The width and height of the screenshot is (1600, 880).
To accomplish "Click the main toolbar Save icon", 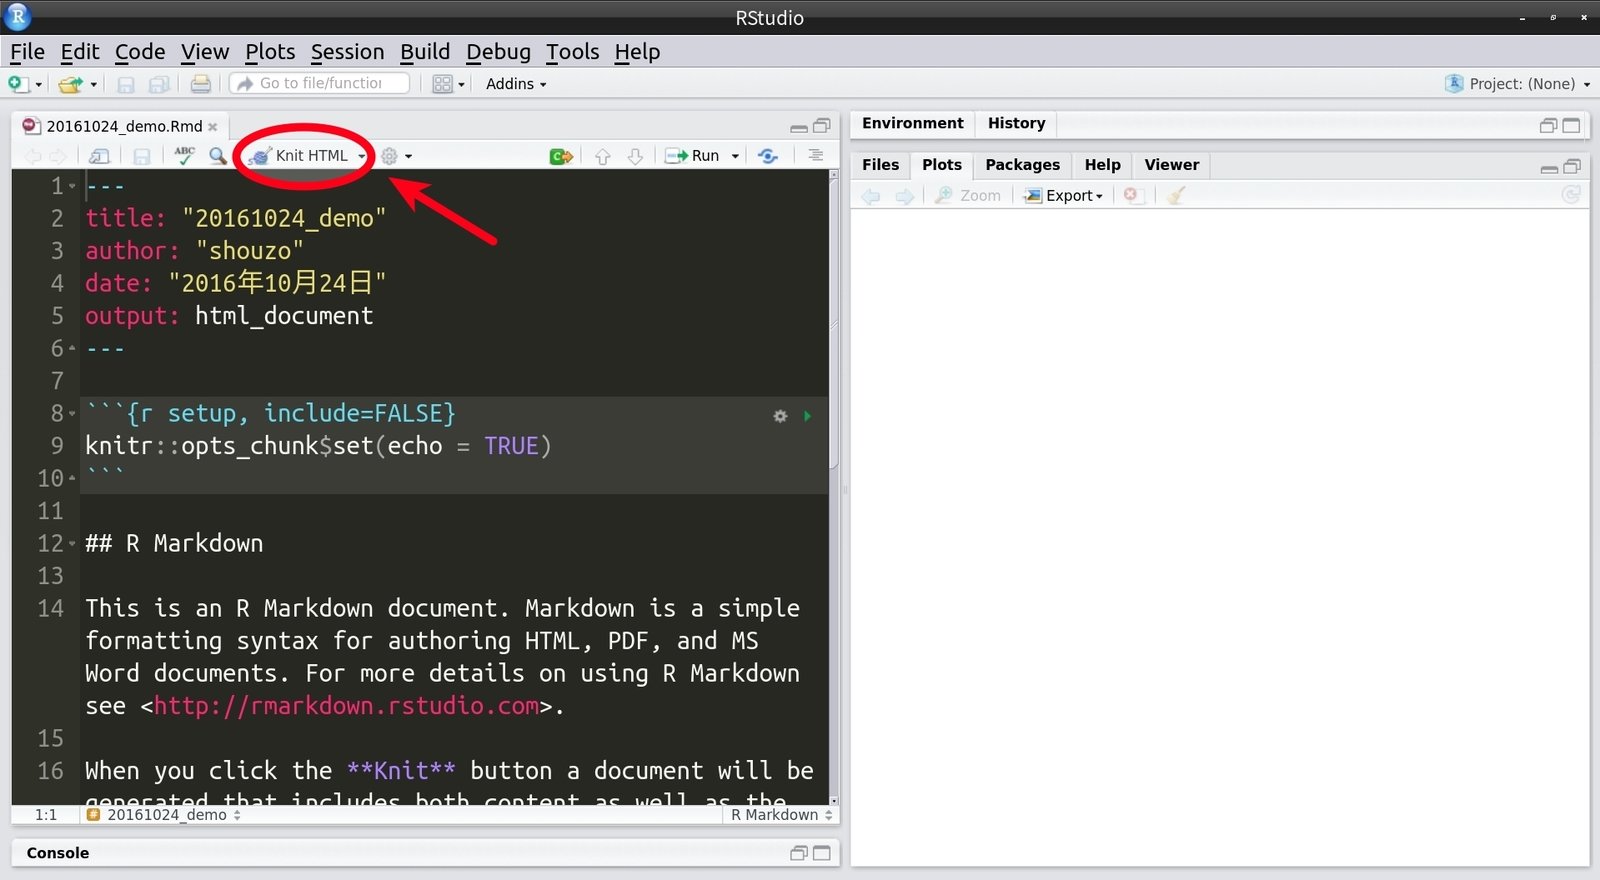I will (126, 84).
